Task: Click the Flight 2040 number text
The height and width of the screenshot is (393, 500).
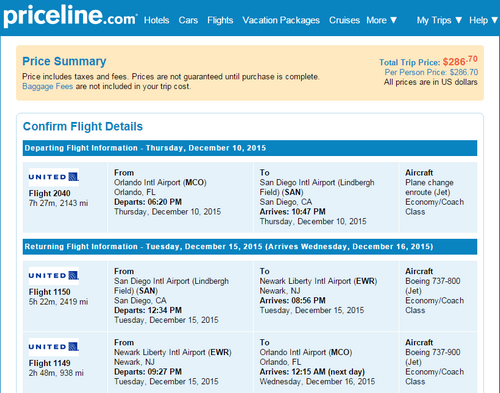Action: [x=49, y=193]
